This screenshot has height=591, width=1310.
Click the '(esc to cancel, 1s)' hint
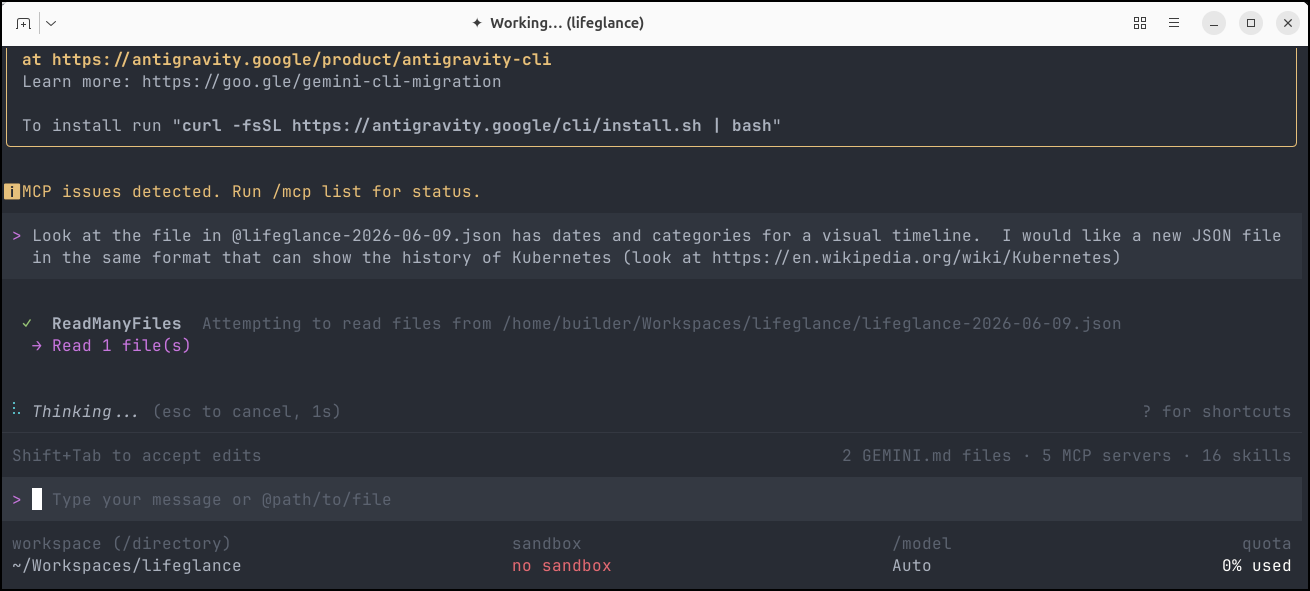(x=246, y=411)
